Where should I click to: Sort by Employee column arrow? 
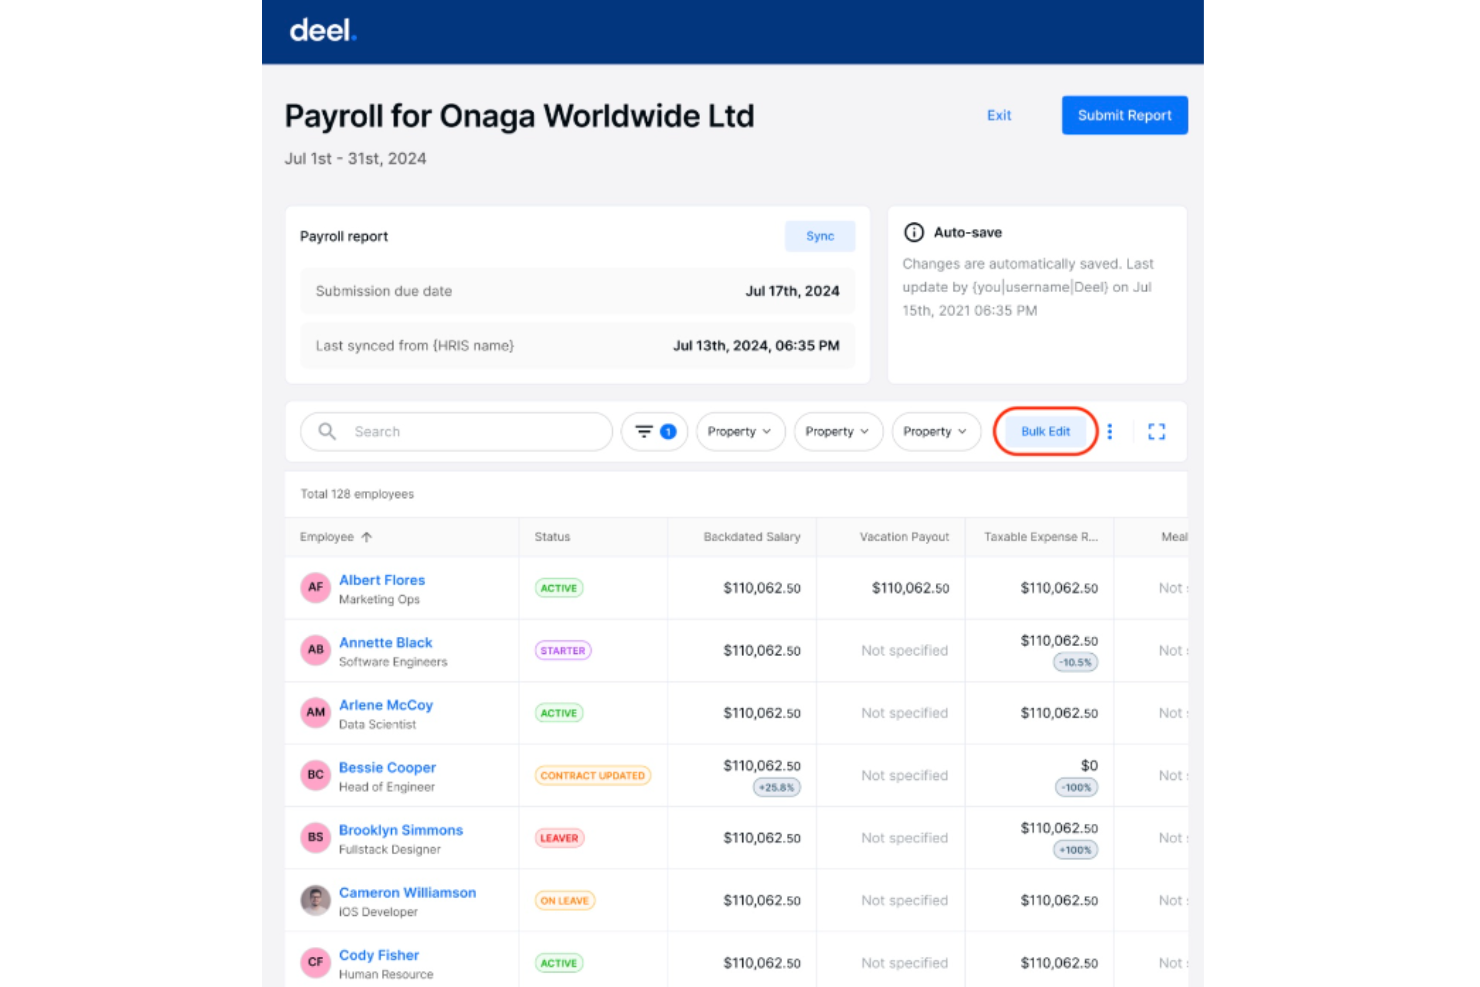click(367, 537)
